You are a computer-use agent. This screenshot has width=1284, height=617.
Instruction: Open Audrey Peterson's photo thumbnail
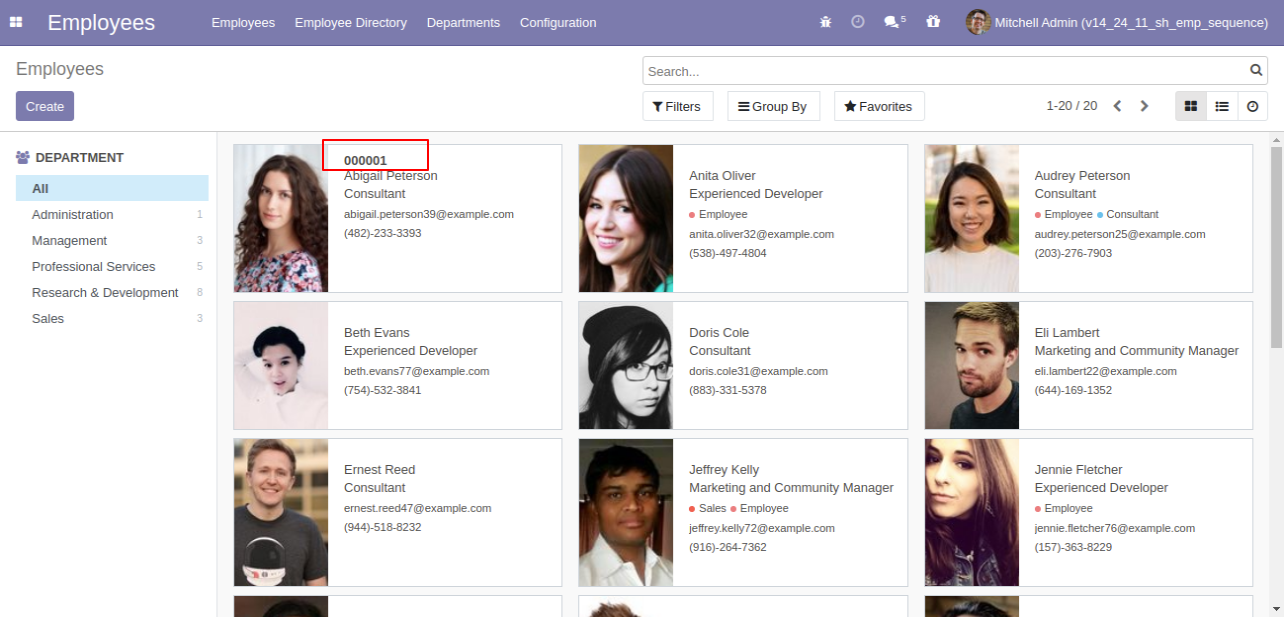point(972,218)
